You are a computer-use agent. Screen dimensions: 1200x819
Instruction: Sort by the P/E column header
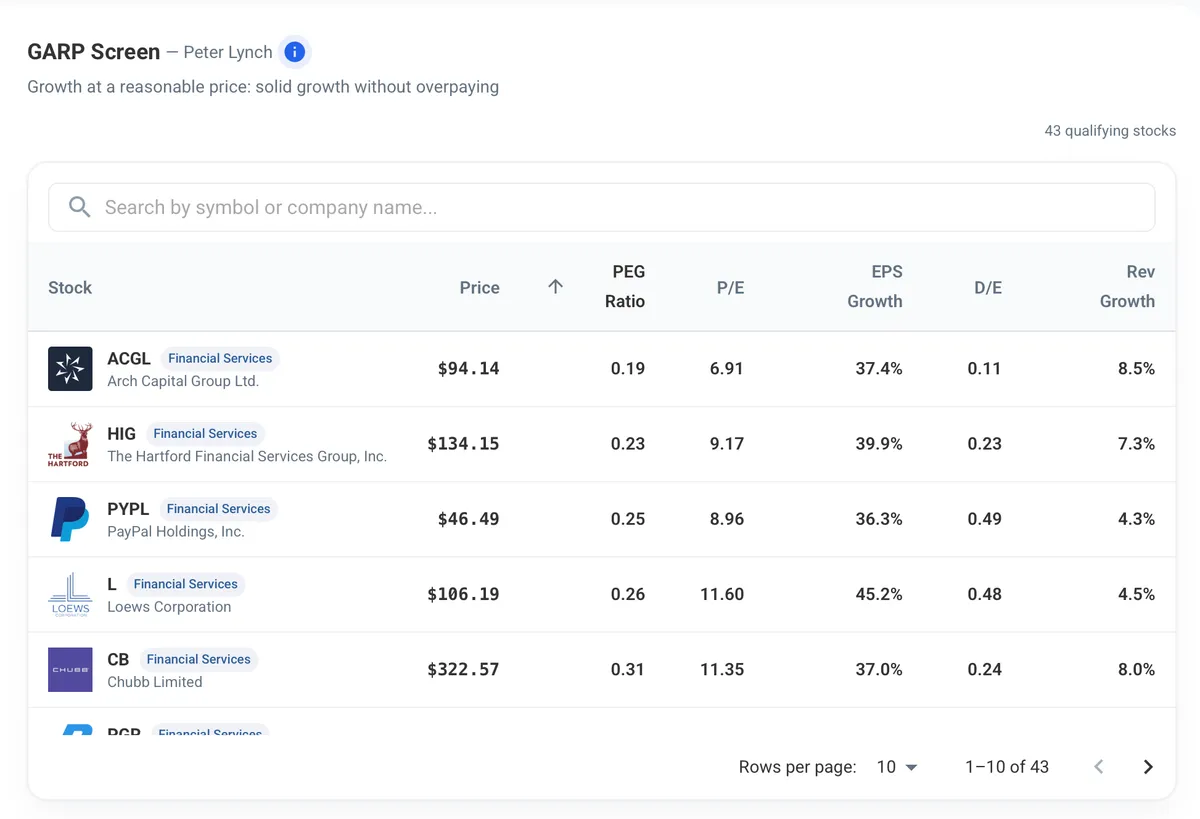[x=730, y=287]
